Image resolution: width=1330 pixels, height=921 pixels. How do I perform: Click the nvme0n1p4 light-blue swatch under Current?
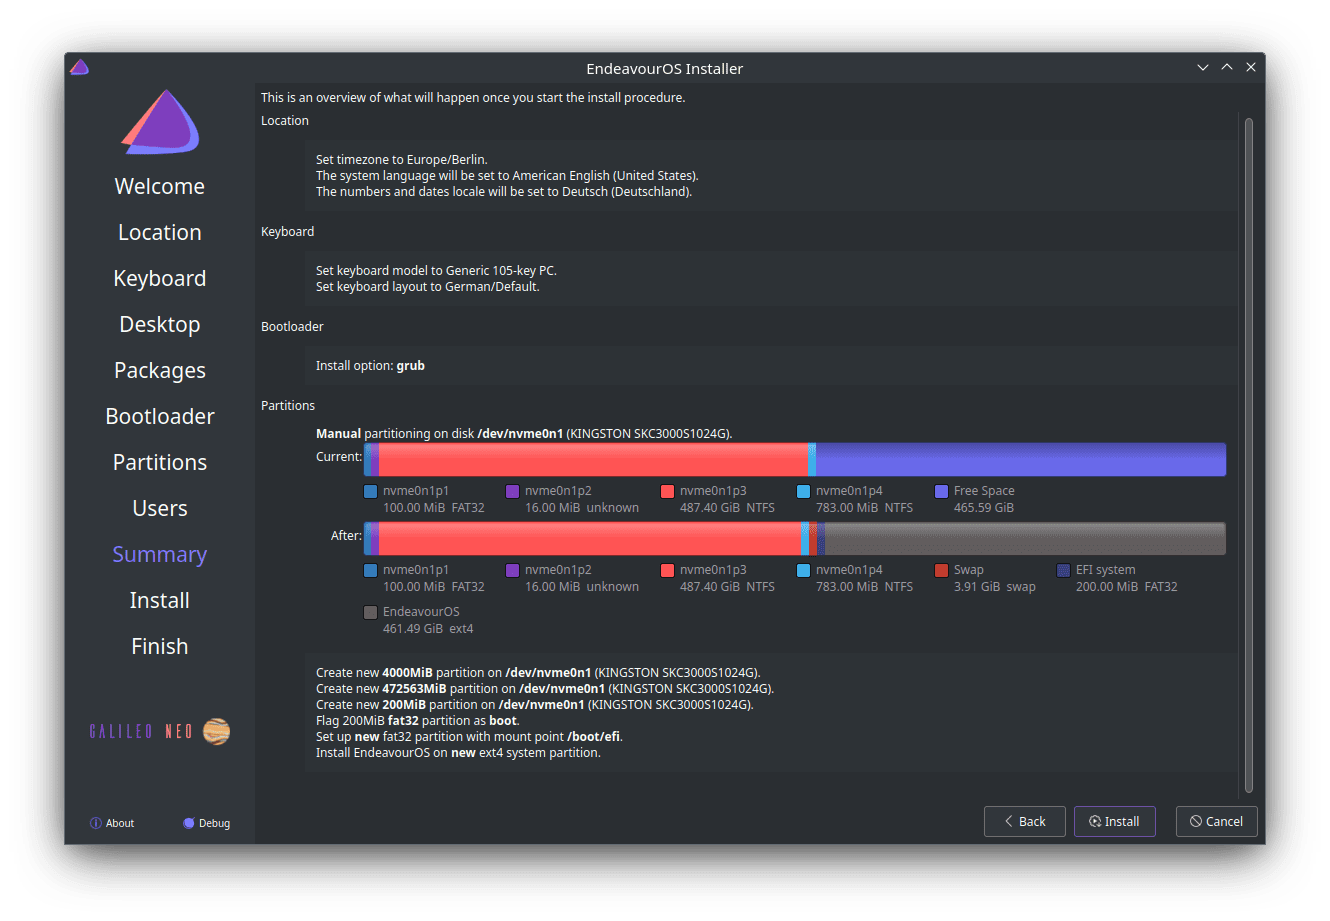803,491
